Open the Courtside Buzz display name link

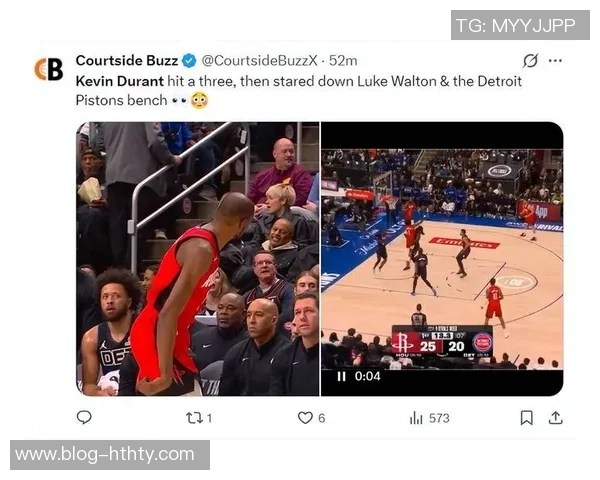coord(127,60)
